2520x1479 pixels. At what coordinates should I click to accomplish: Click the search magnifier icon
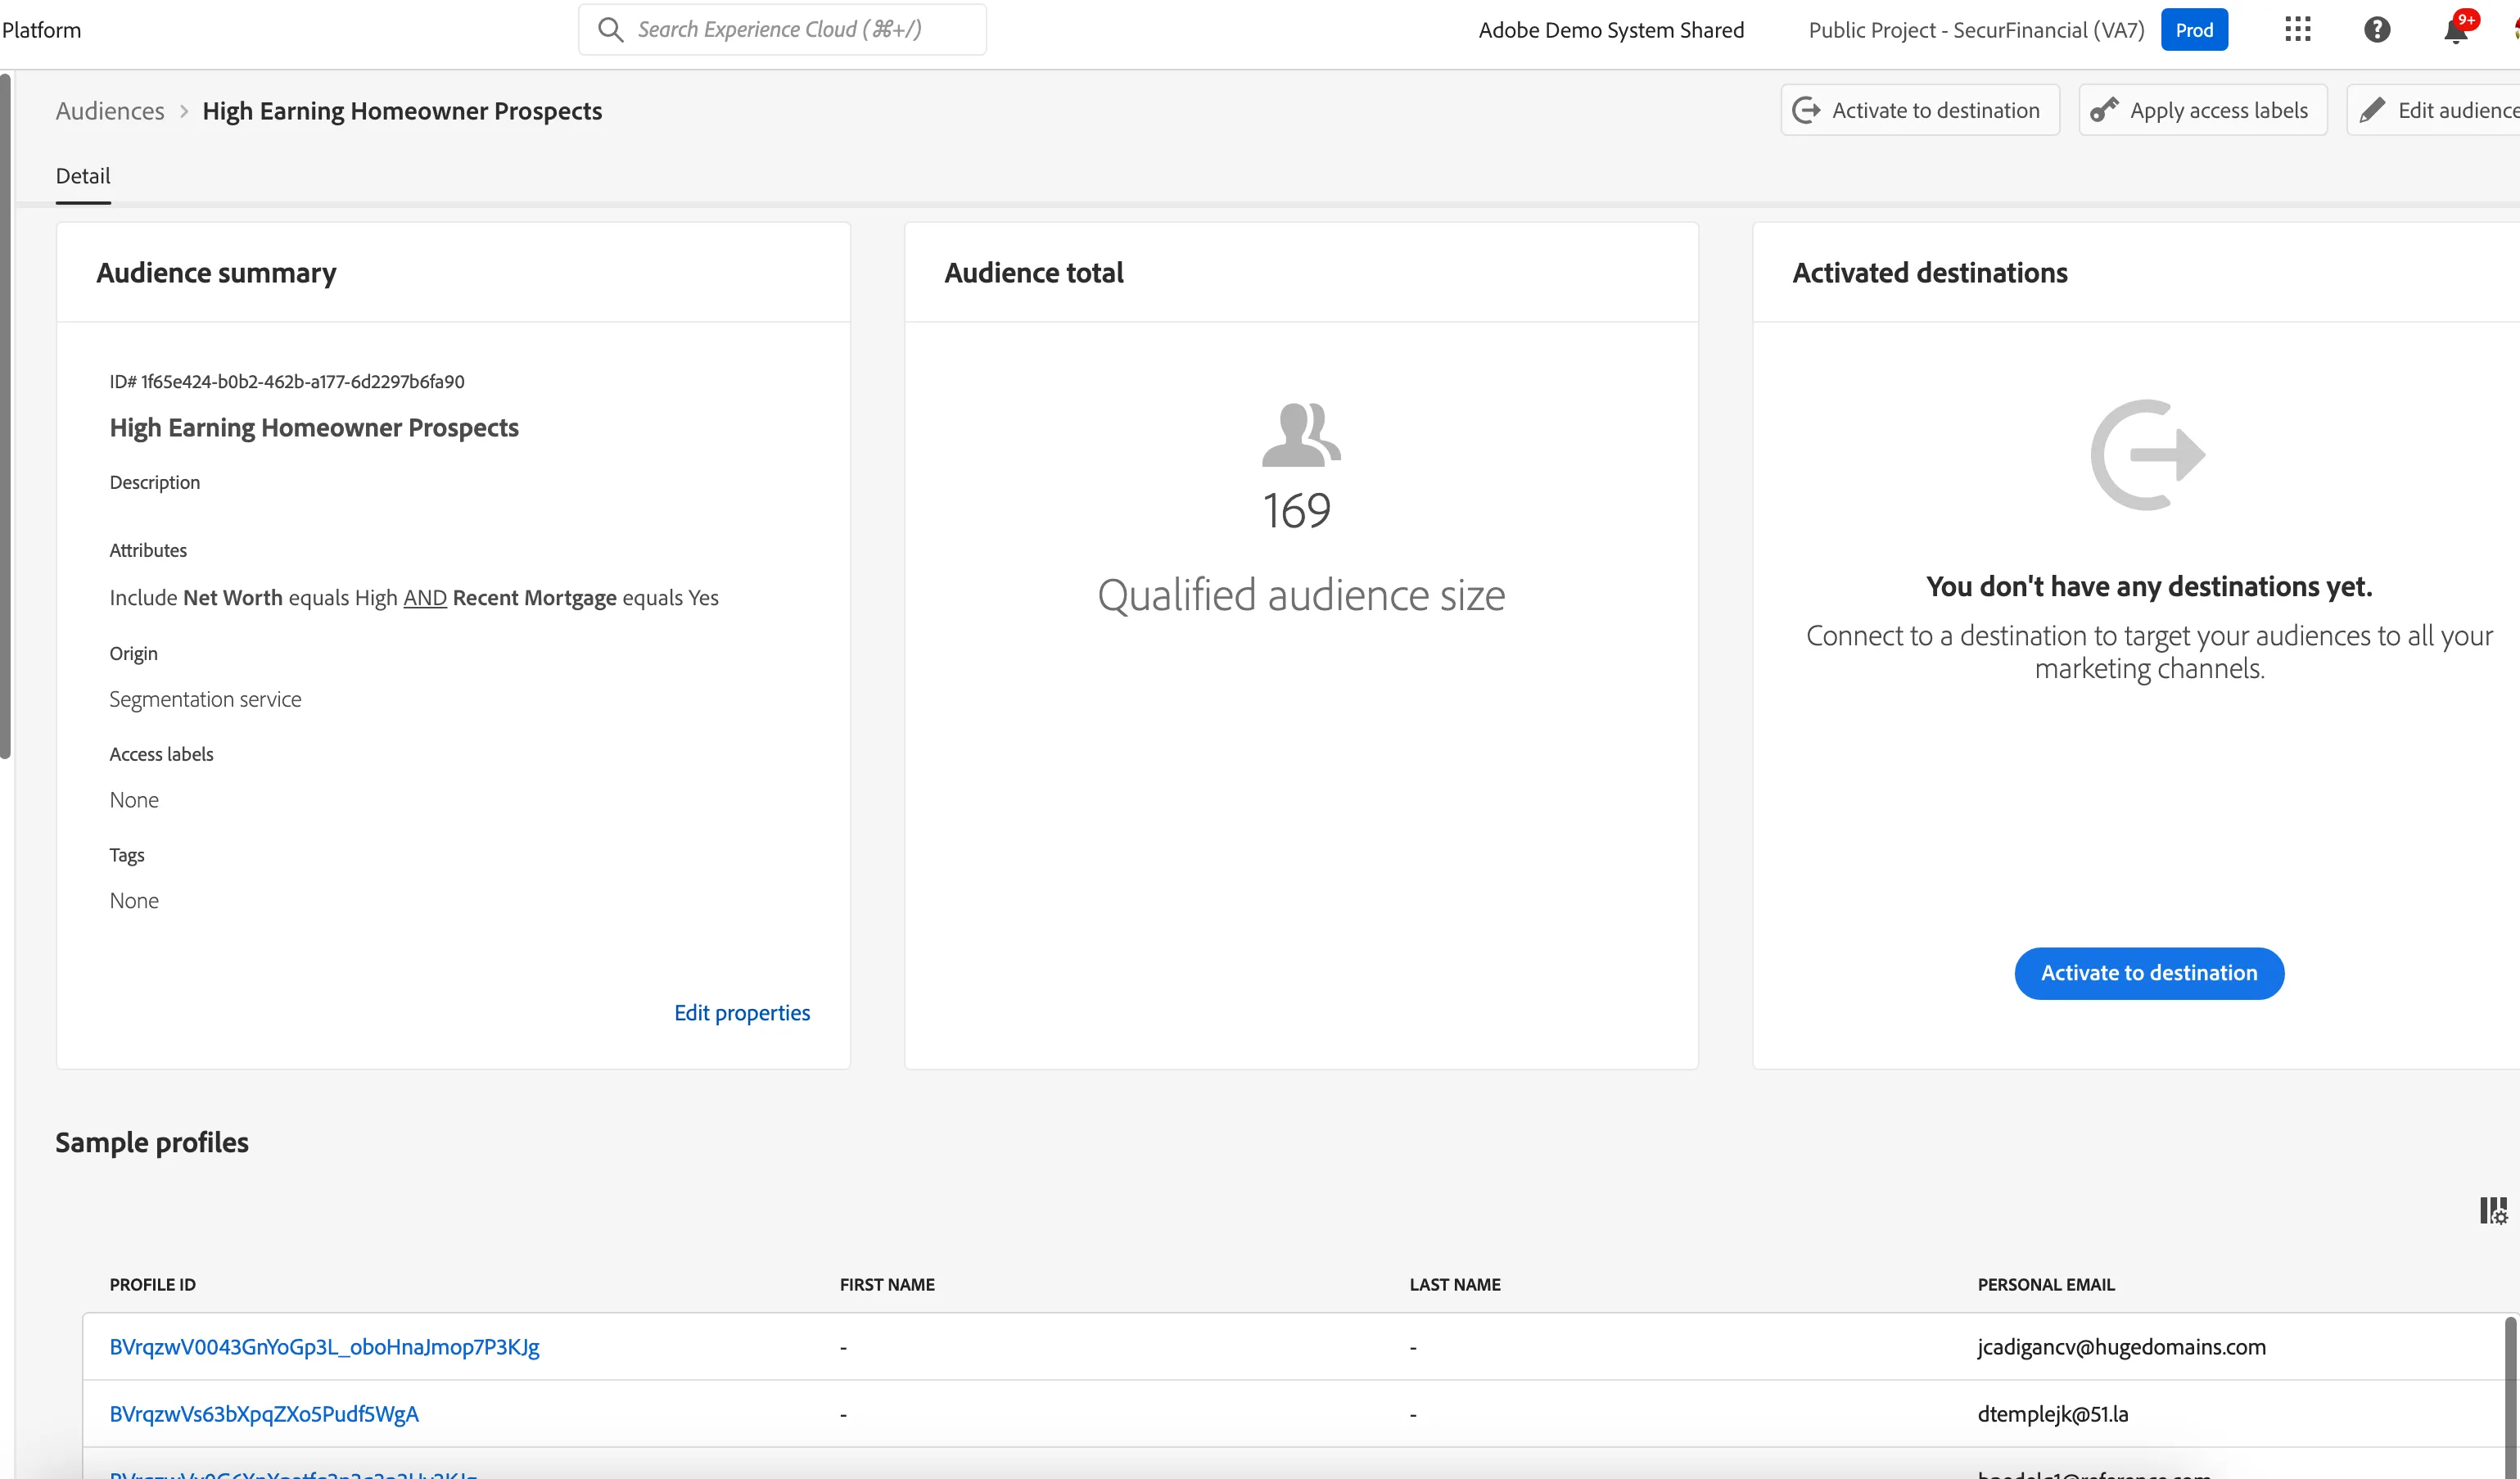(610, 30)
